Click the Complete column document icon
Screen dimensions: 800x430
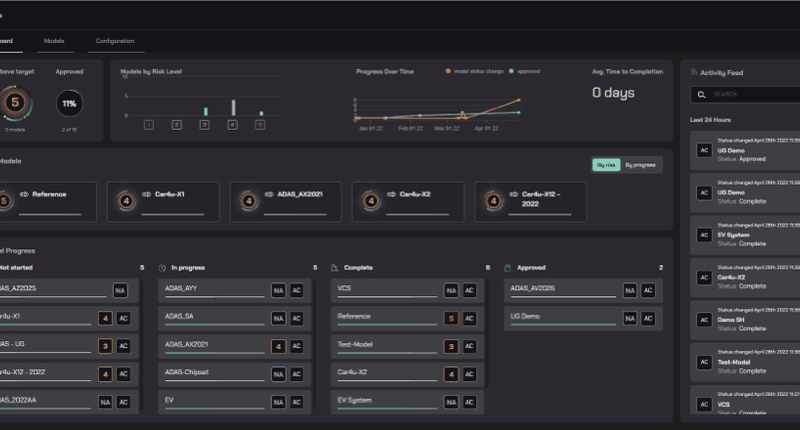pos(336,268)
